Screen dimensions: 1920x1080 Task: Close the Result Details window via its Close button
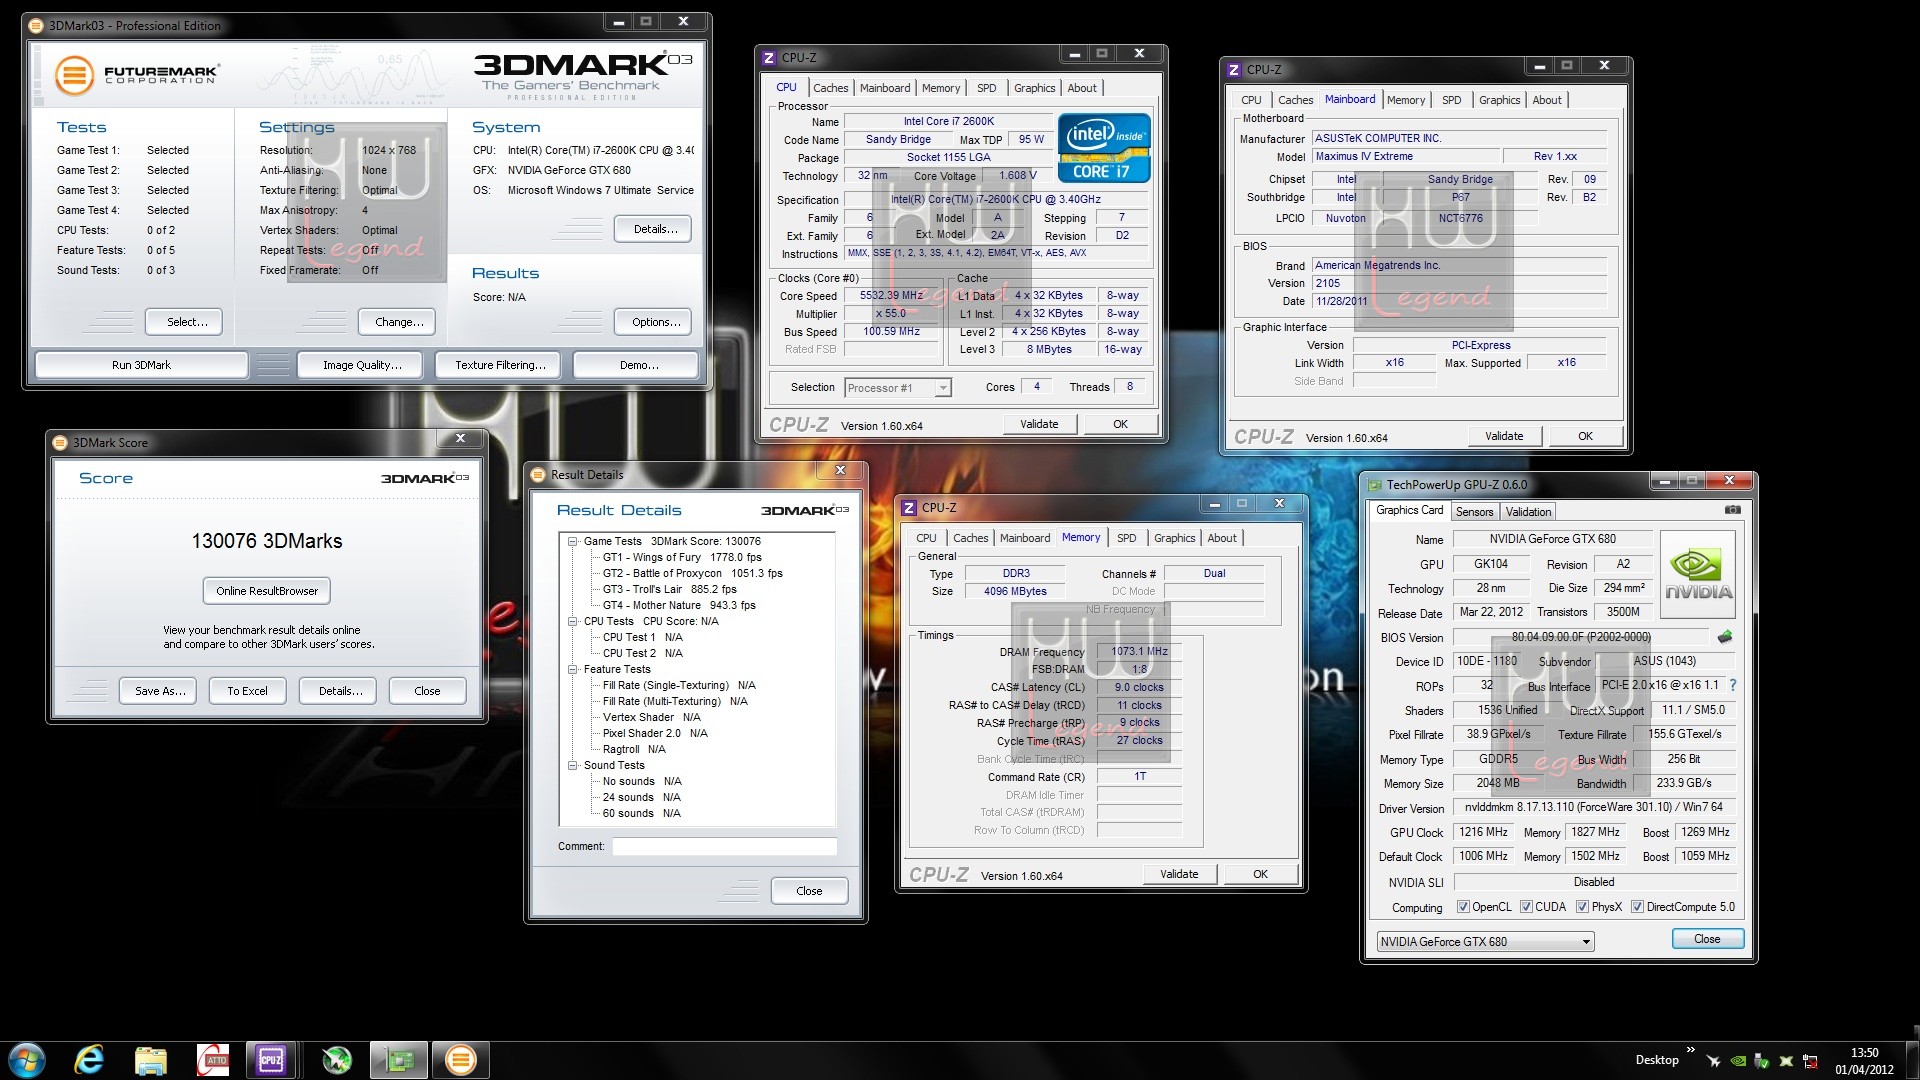tap(809, 891)
